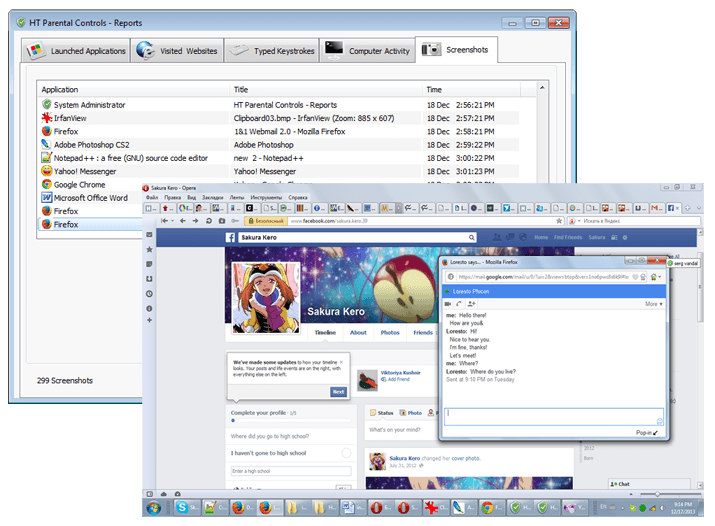Select the Microsoft Office Word row

[x=91, y=198]
